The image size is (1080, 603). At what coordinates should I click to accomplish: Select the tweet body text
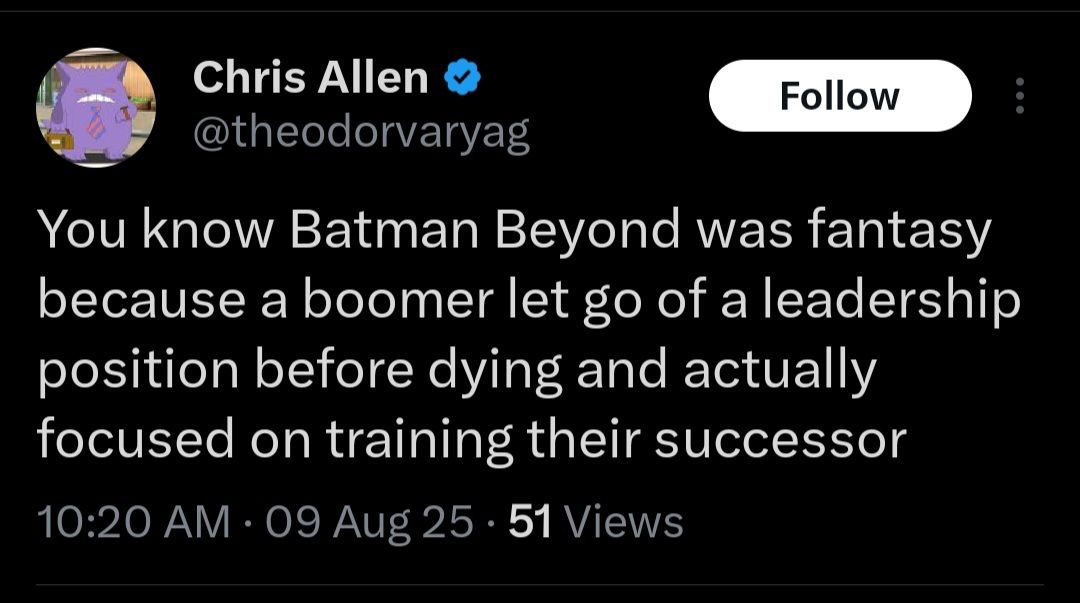pos(528,335)
